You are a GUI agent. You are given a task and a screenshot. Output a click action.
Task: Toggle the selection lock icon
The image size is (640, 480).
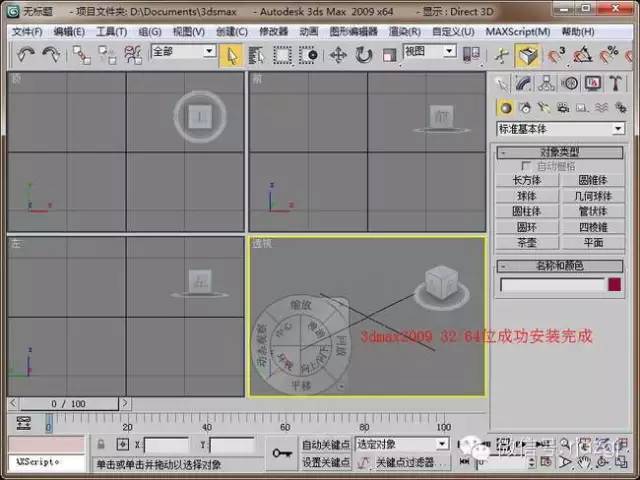click(101, 443)
